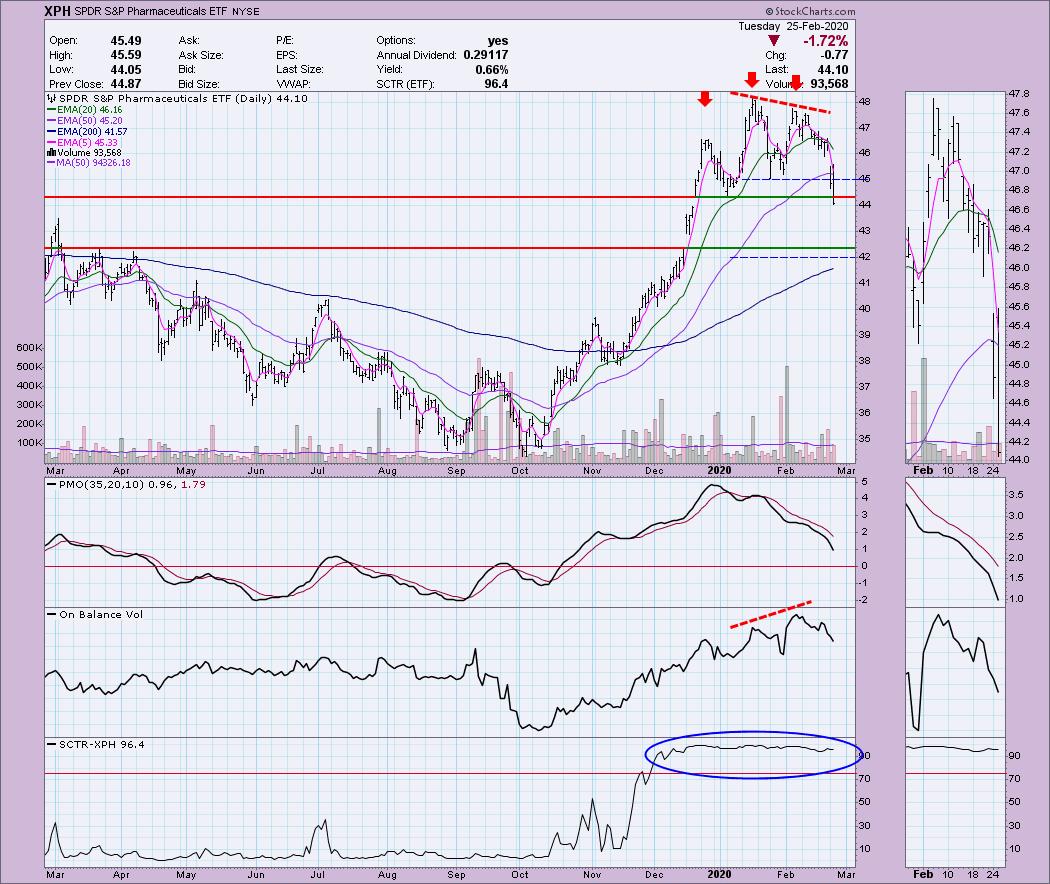Click the blue EMA(200) legend line swatch

(52, 132)
